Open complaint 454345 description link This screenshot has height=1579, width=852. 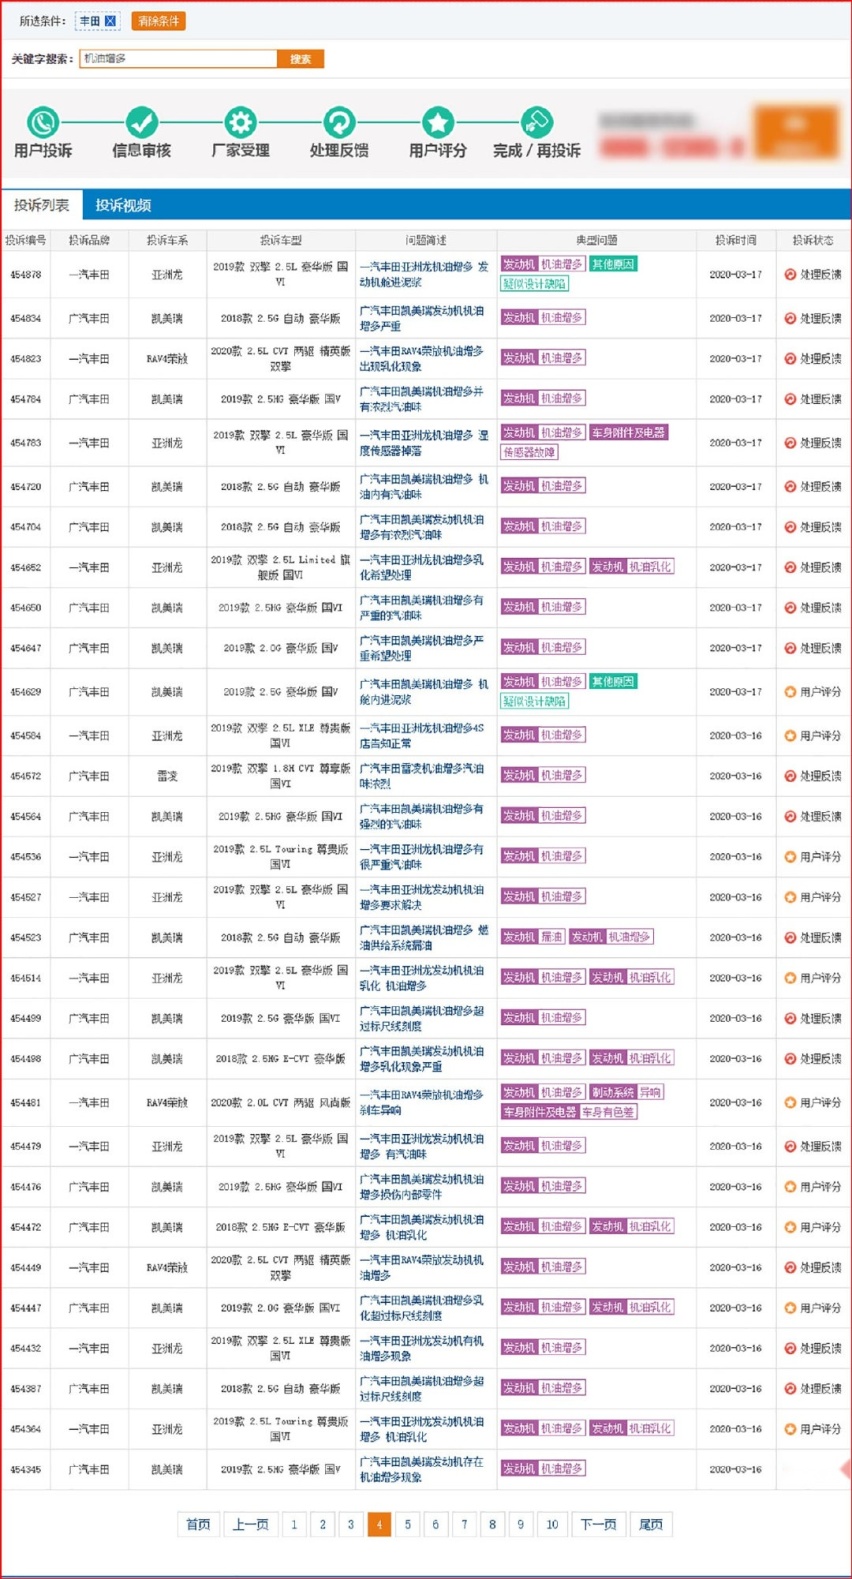[421, 1469]
